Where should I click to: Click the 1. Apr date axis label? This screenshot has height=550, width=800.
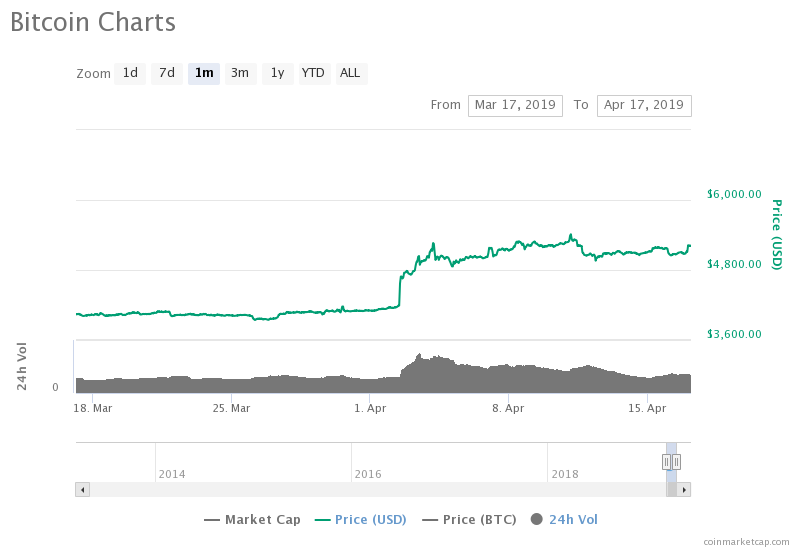(370, 408)
